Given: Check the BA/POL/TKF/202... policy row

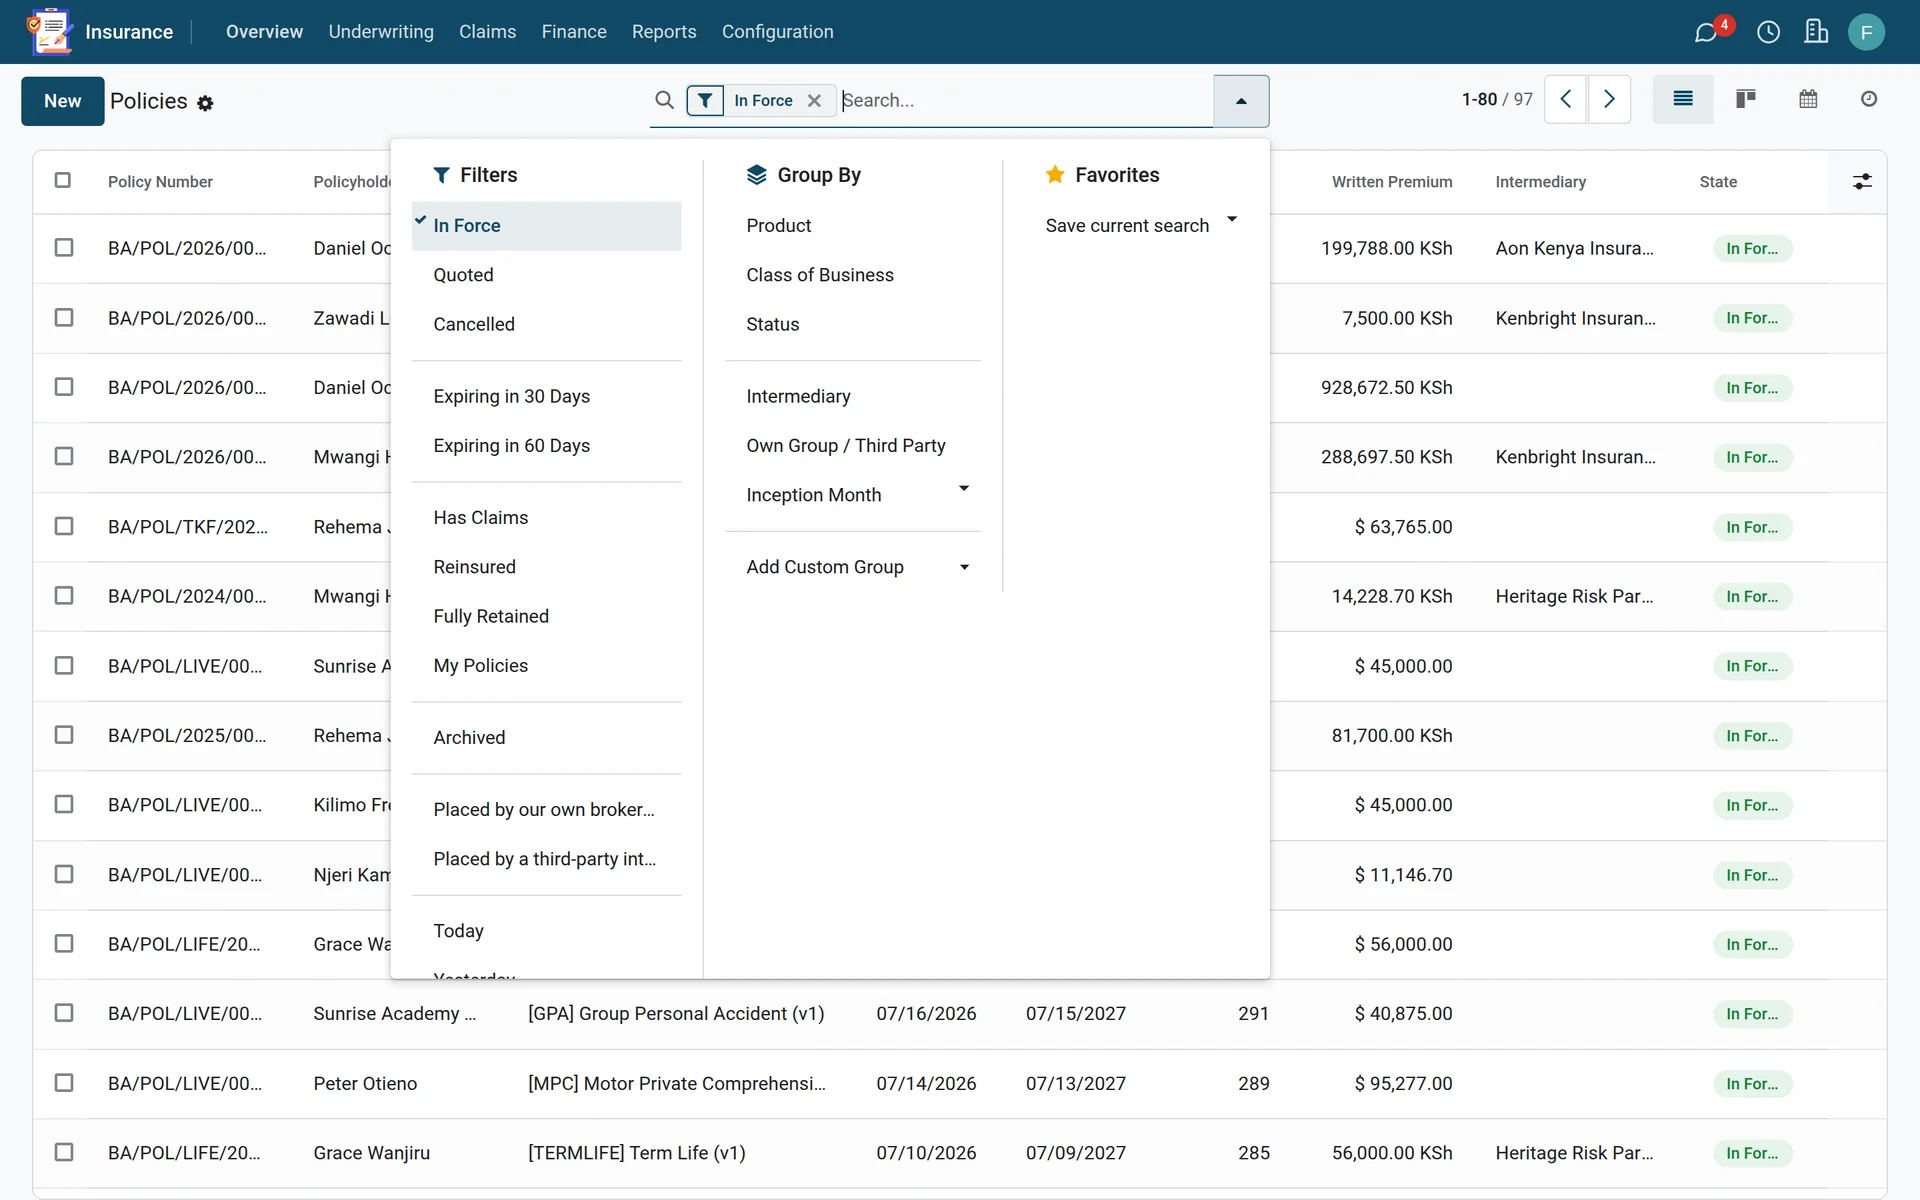Looking at the screenshot, I should [x=64, y=526].
